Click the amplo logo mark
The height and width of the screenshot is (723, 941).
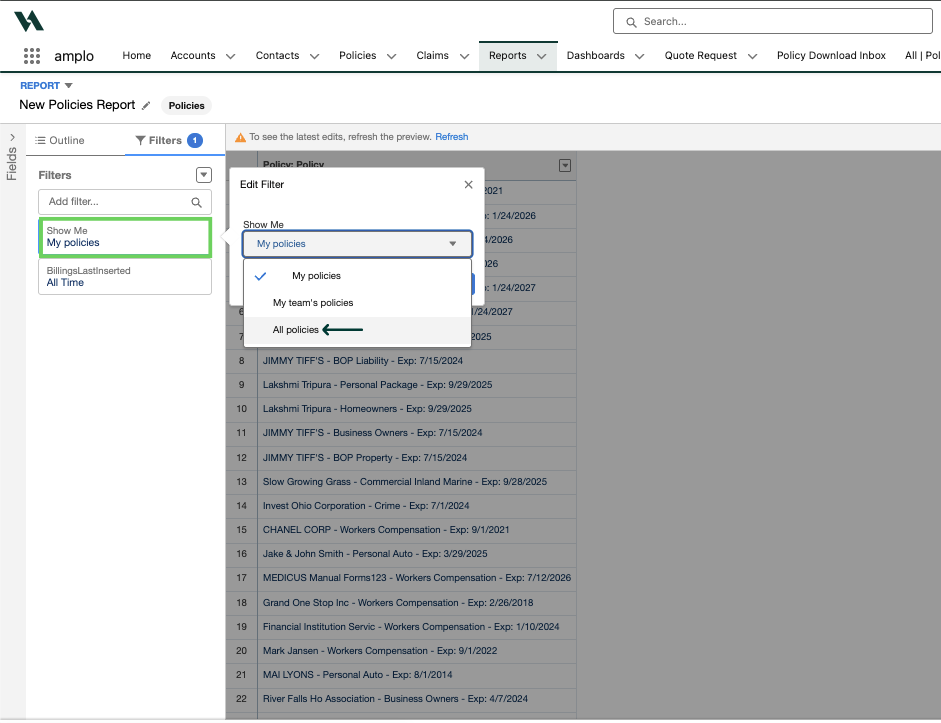tap(29, 21)
